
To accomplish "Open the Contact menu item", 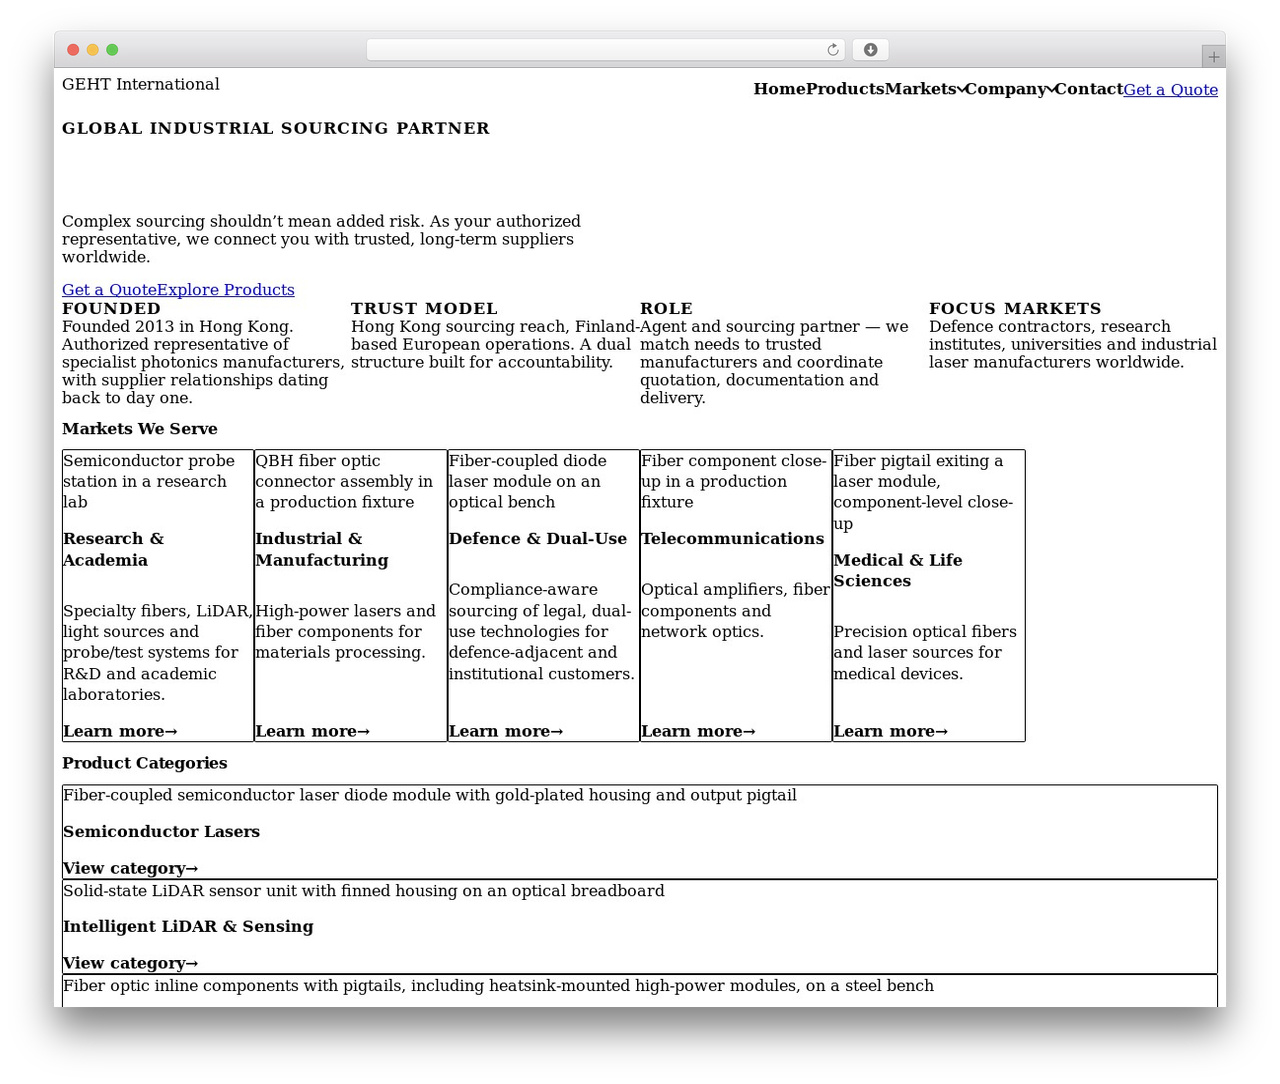I will point(1088,89).
